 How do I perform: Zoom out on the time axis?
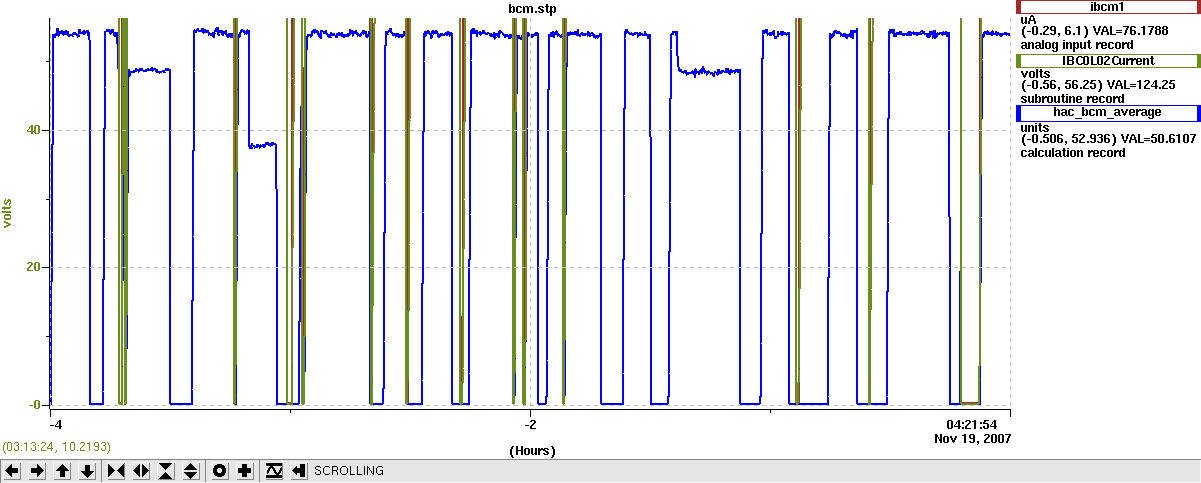[x=141, y=470]
